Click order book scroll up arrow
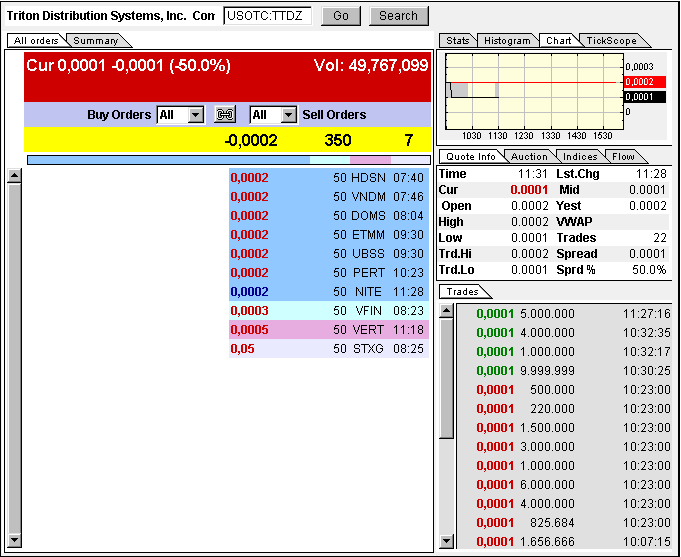 pos(14,176)
